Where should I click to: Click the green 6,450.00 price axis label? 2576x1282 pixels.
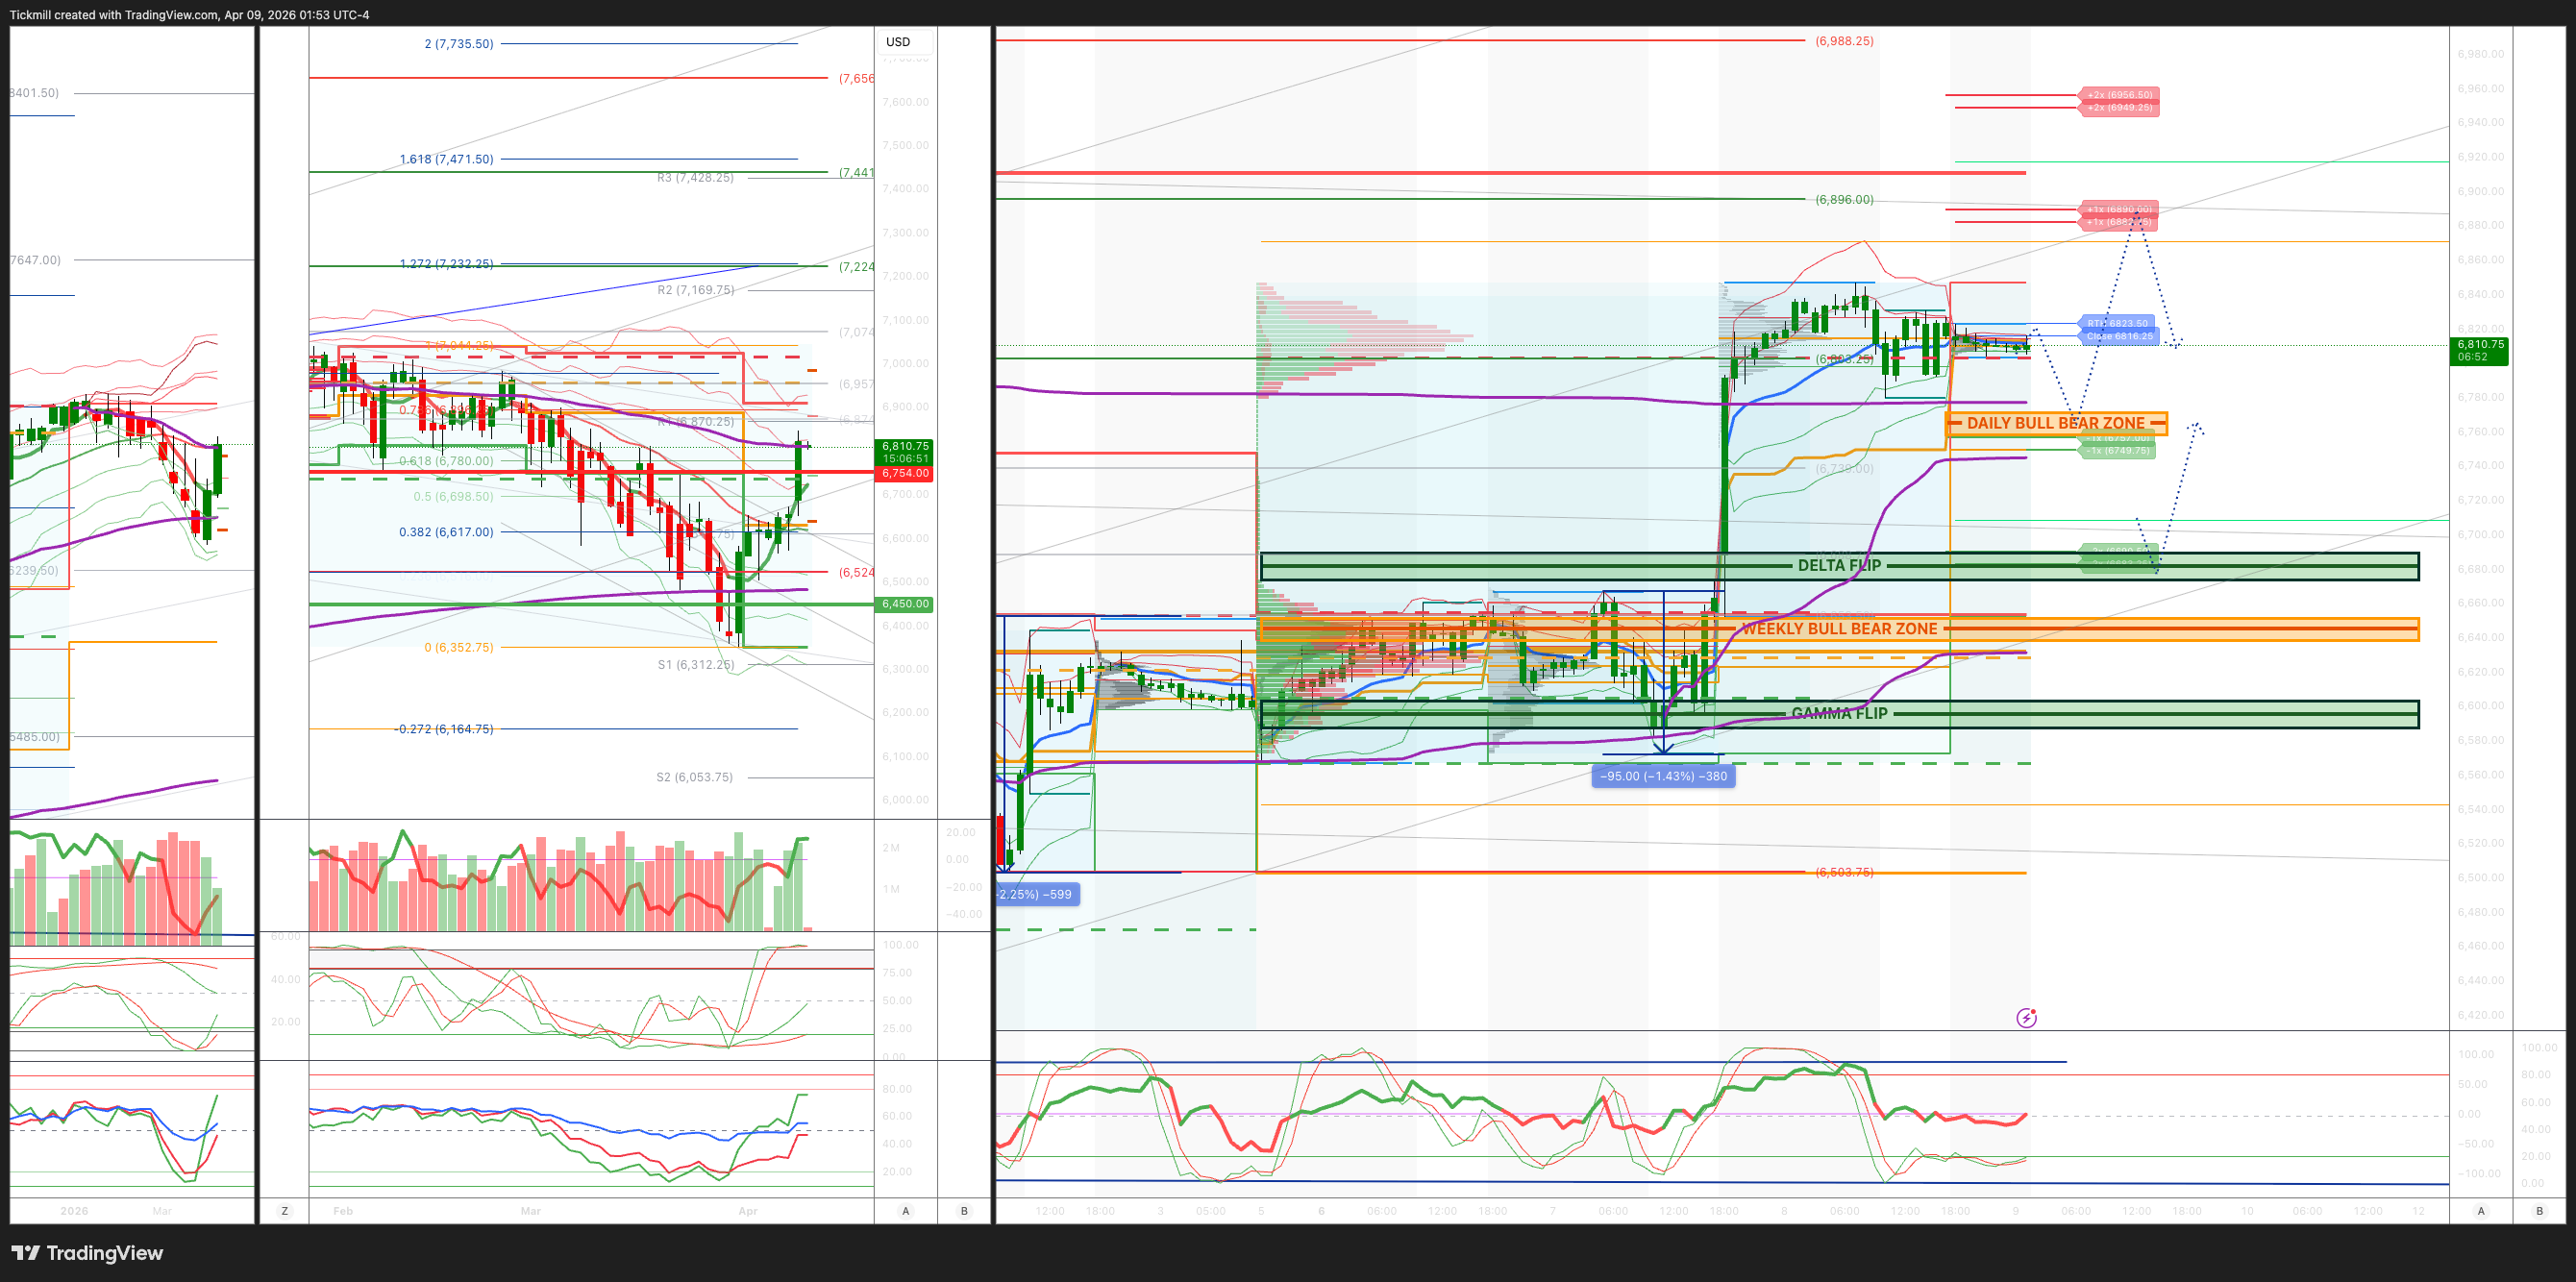point(905,604)
